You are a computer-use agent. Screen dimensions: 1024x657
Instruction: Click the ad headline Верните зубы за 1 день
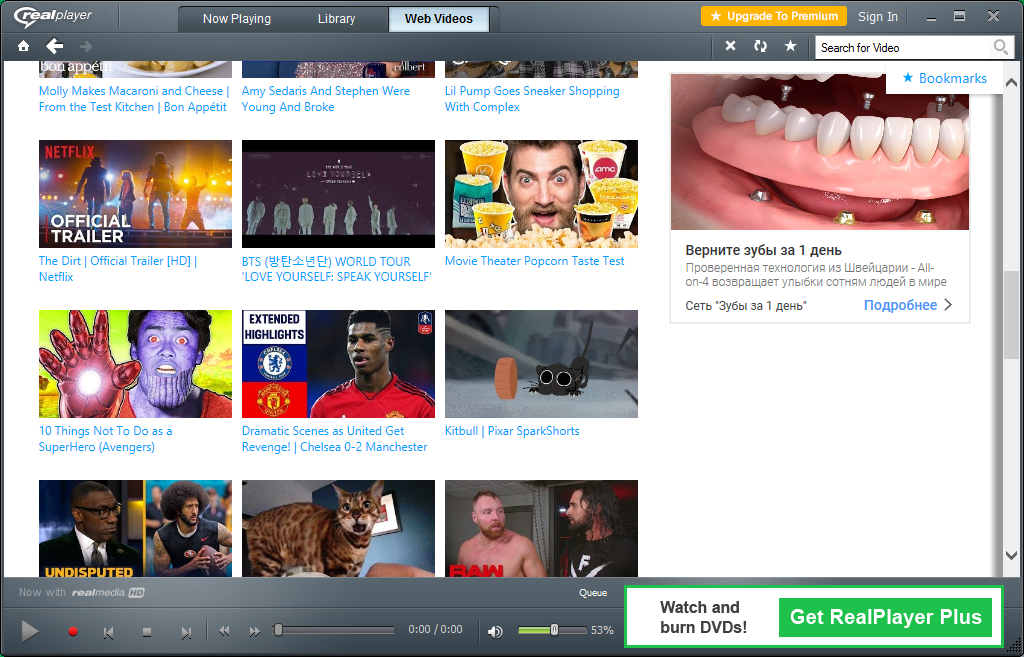click(763, 250)
